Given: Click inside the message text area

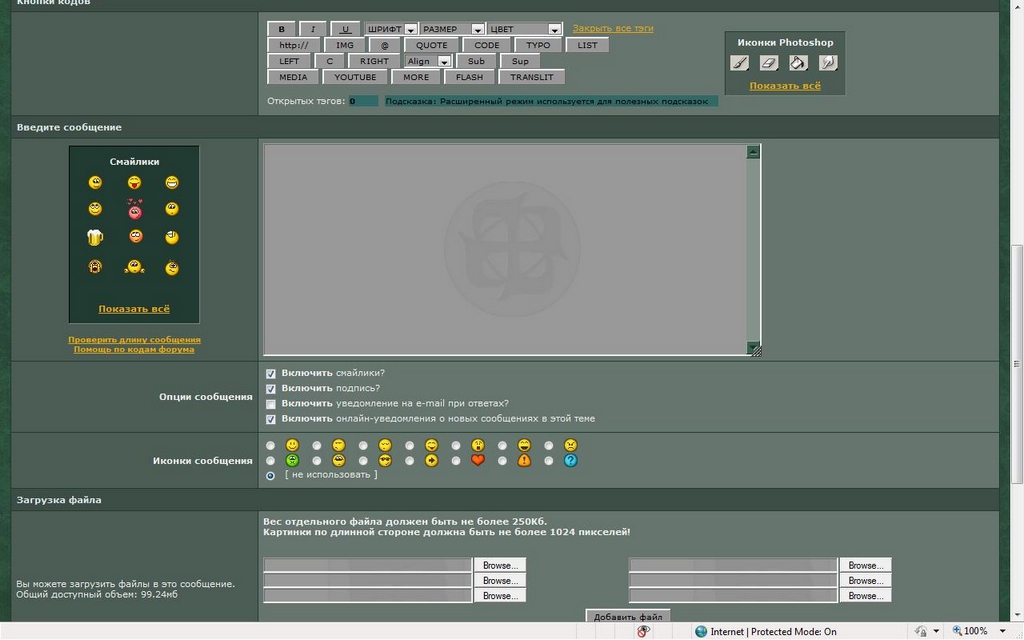Looking at the screenshot, I should (x=505, y=249).
